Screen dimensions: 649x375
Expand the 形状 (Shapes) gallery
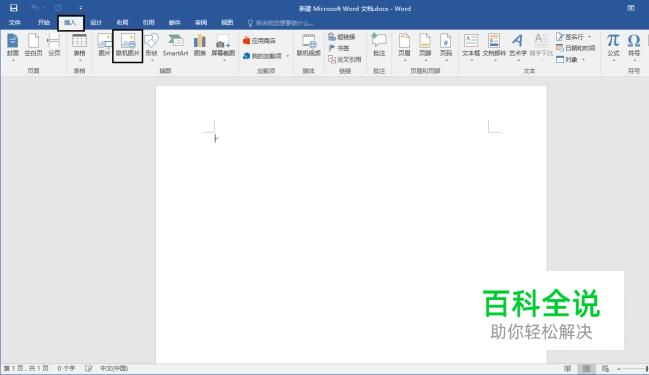(151, 47)
